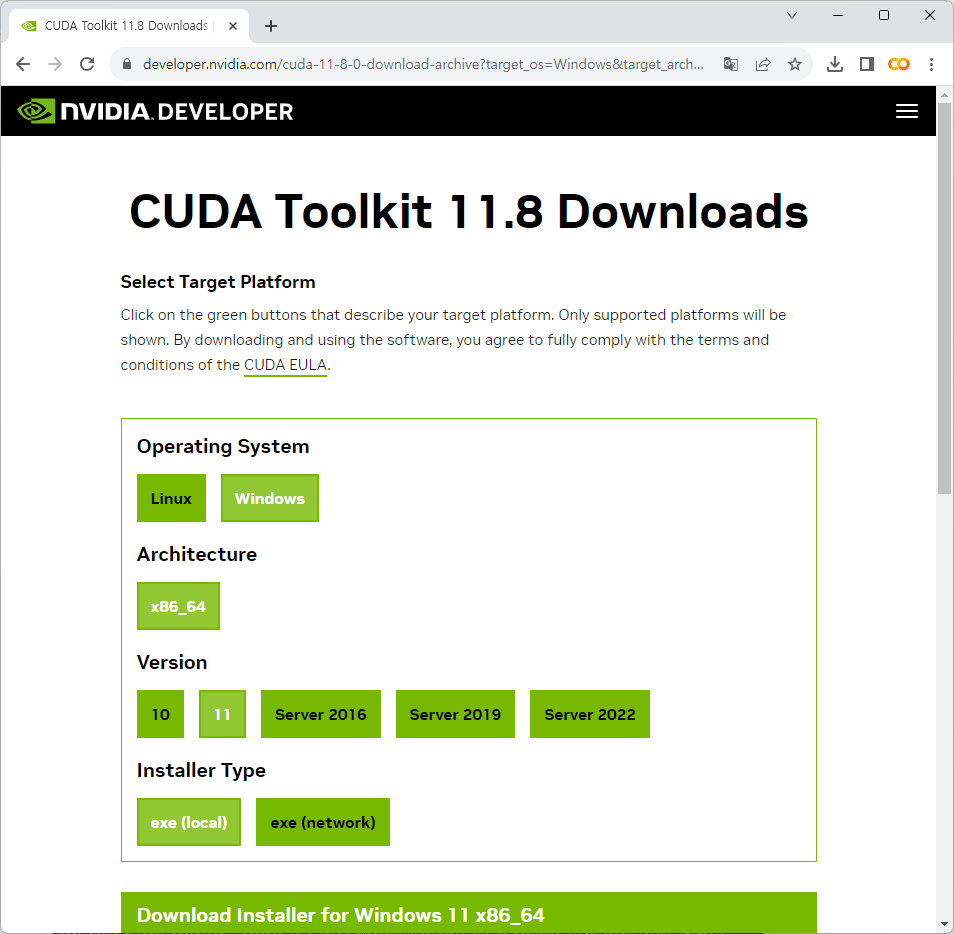This screenshot has height=934, width=954.
Task: Click the NVIDIA Developer logo
Action: pyautogui.click(x=155, y=111)
